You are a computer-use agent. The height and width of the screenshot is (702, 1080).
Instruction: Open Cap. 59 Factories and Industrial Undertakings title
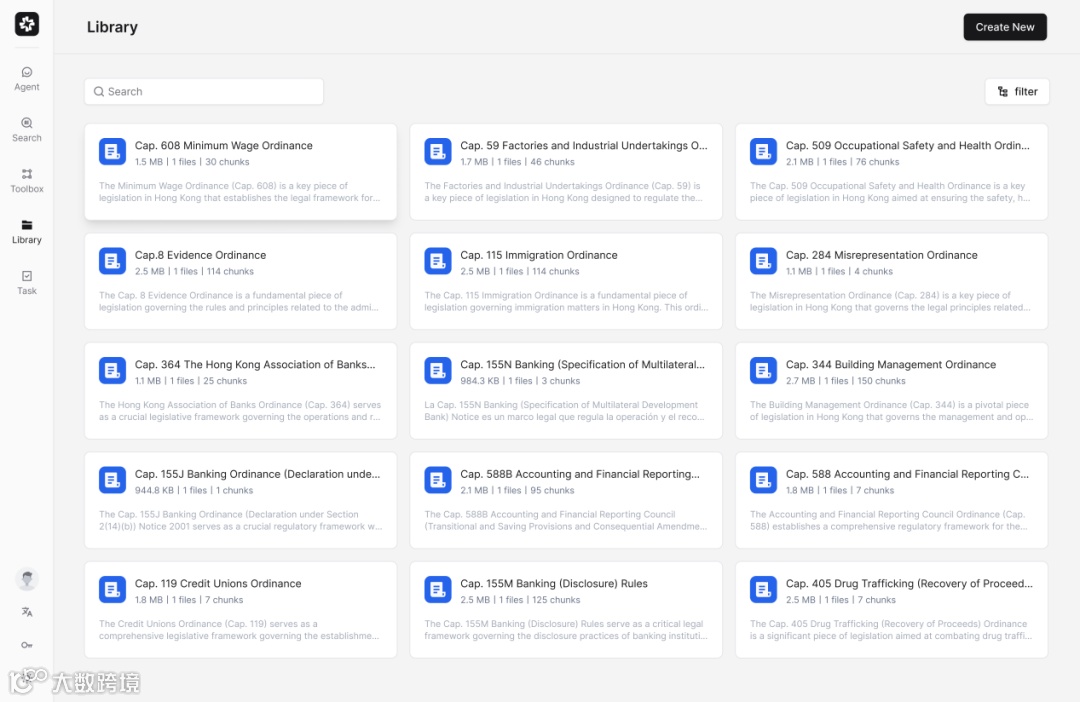coord(583,145)
